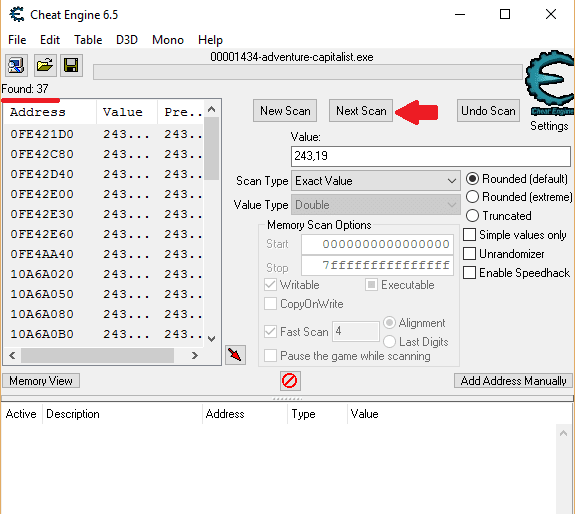
Task: Open the Value Type dropdown
Action: tap(376, 205)
